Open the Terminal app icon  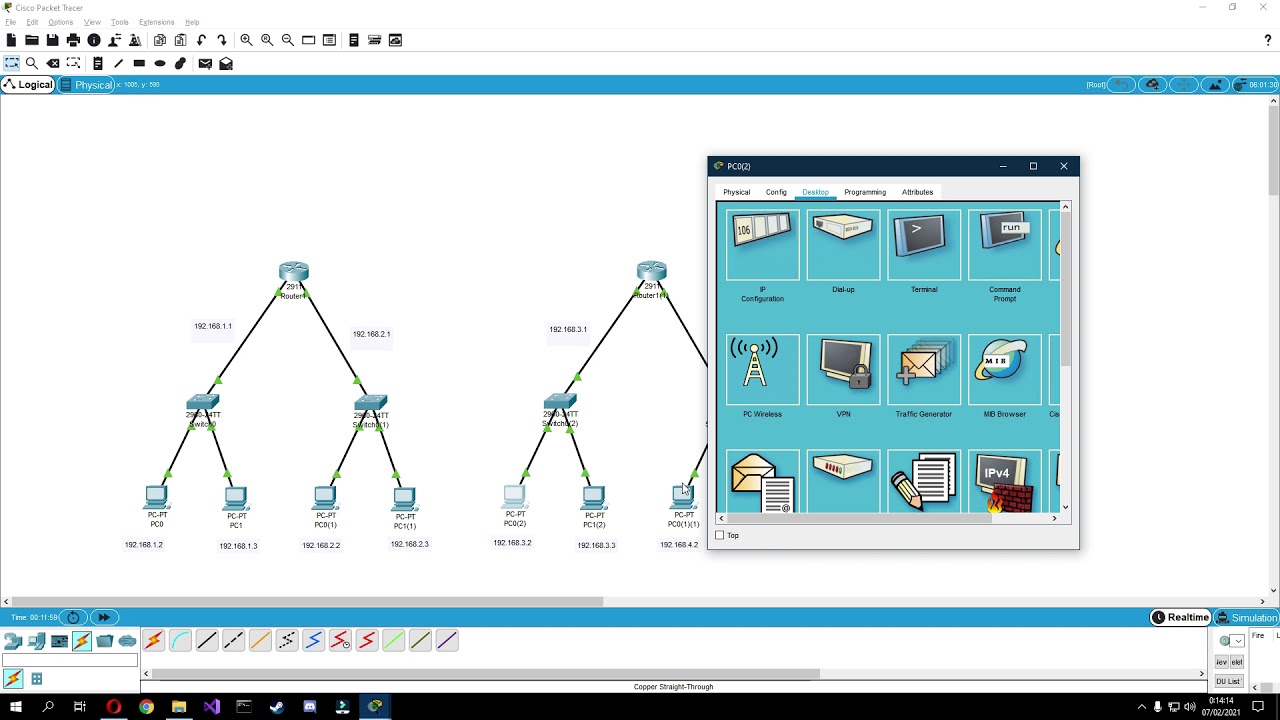click(x=924, y=245)
